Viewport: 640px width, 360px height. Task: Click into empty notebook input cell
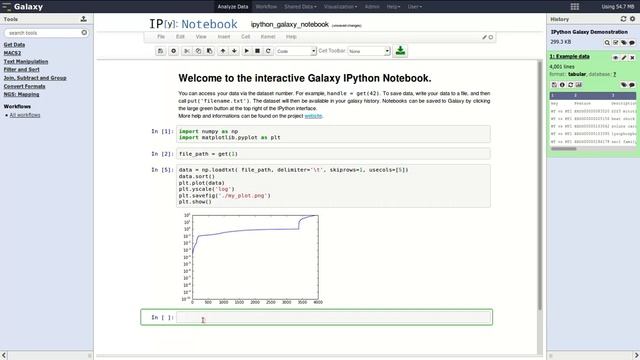[x=333, y=317]
